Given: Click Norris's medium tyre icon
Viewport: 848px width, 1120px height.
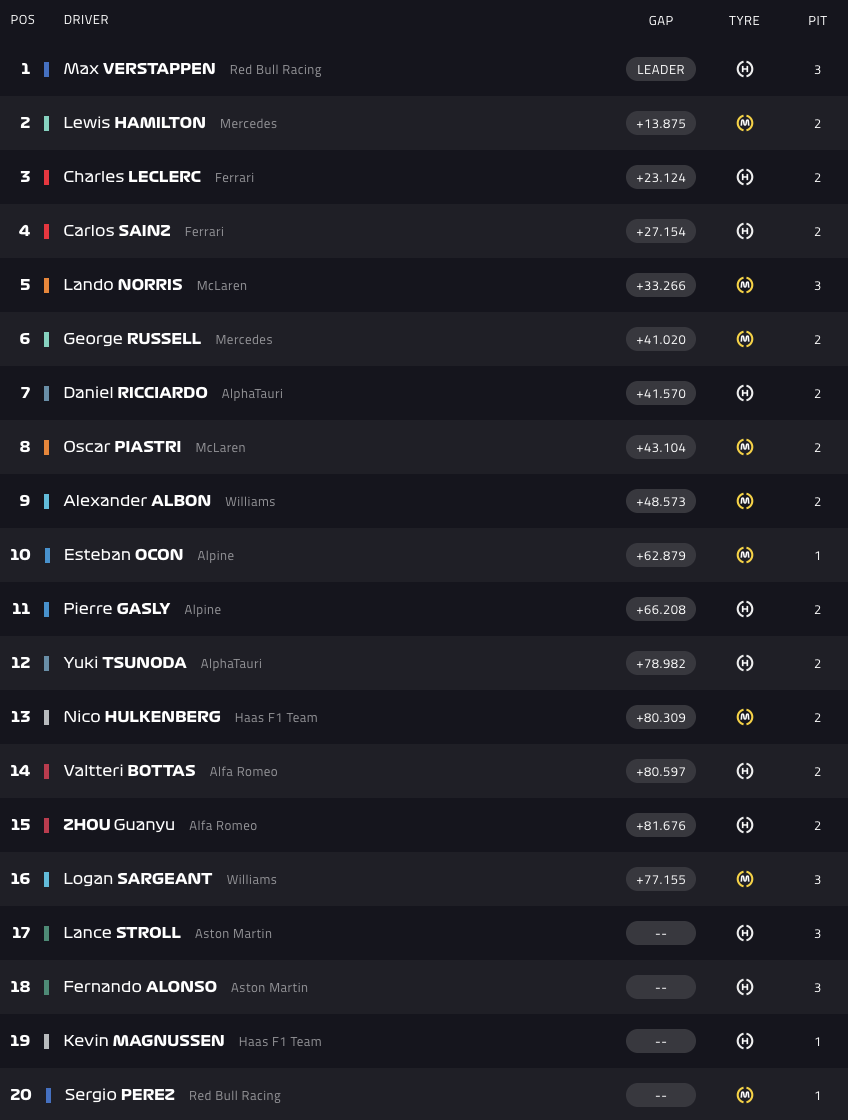Looking at the screenshot, I should (744, 285).
